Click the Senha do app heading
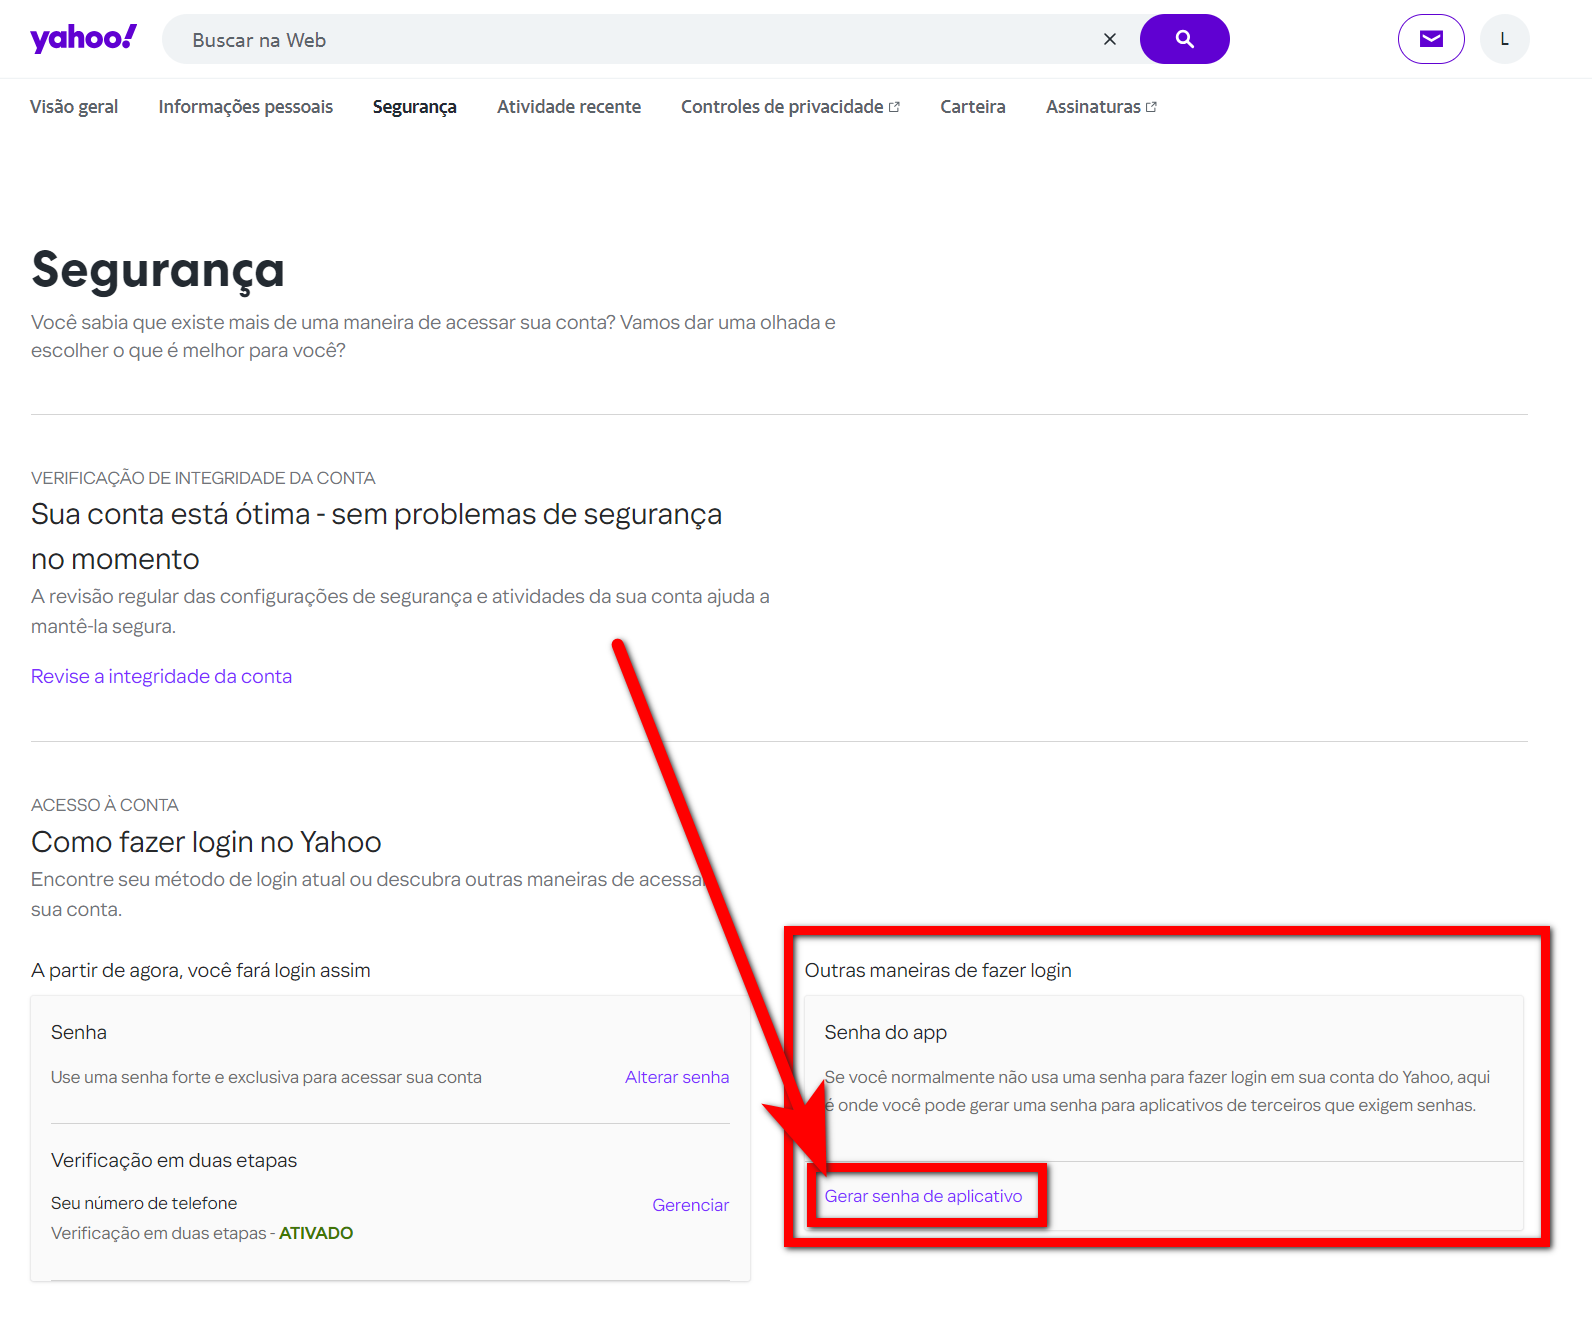This screenshot has height=1323, width=1592. pyautogui.click(x=885, y=1032)
